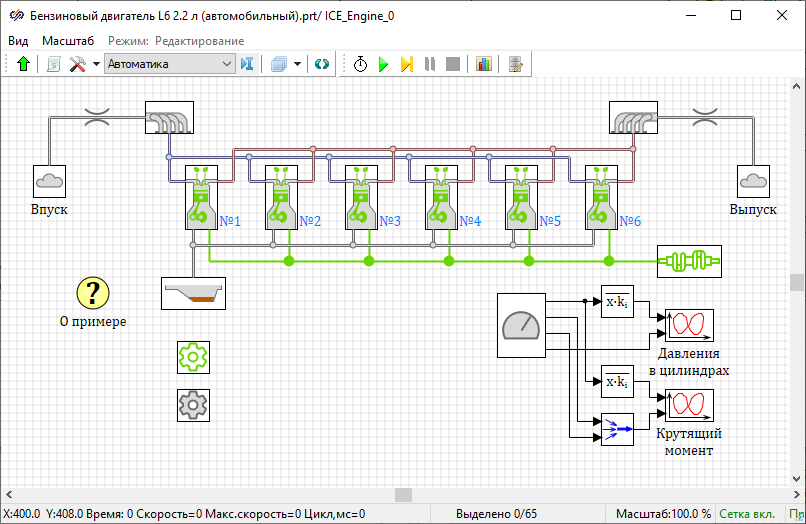
Task: Select the gray gear block
Action: 192,404
